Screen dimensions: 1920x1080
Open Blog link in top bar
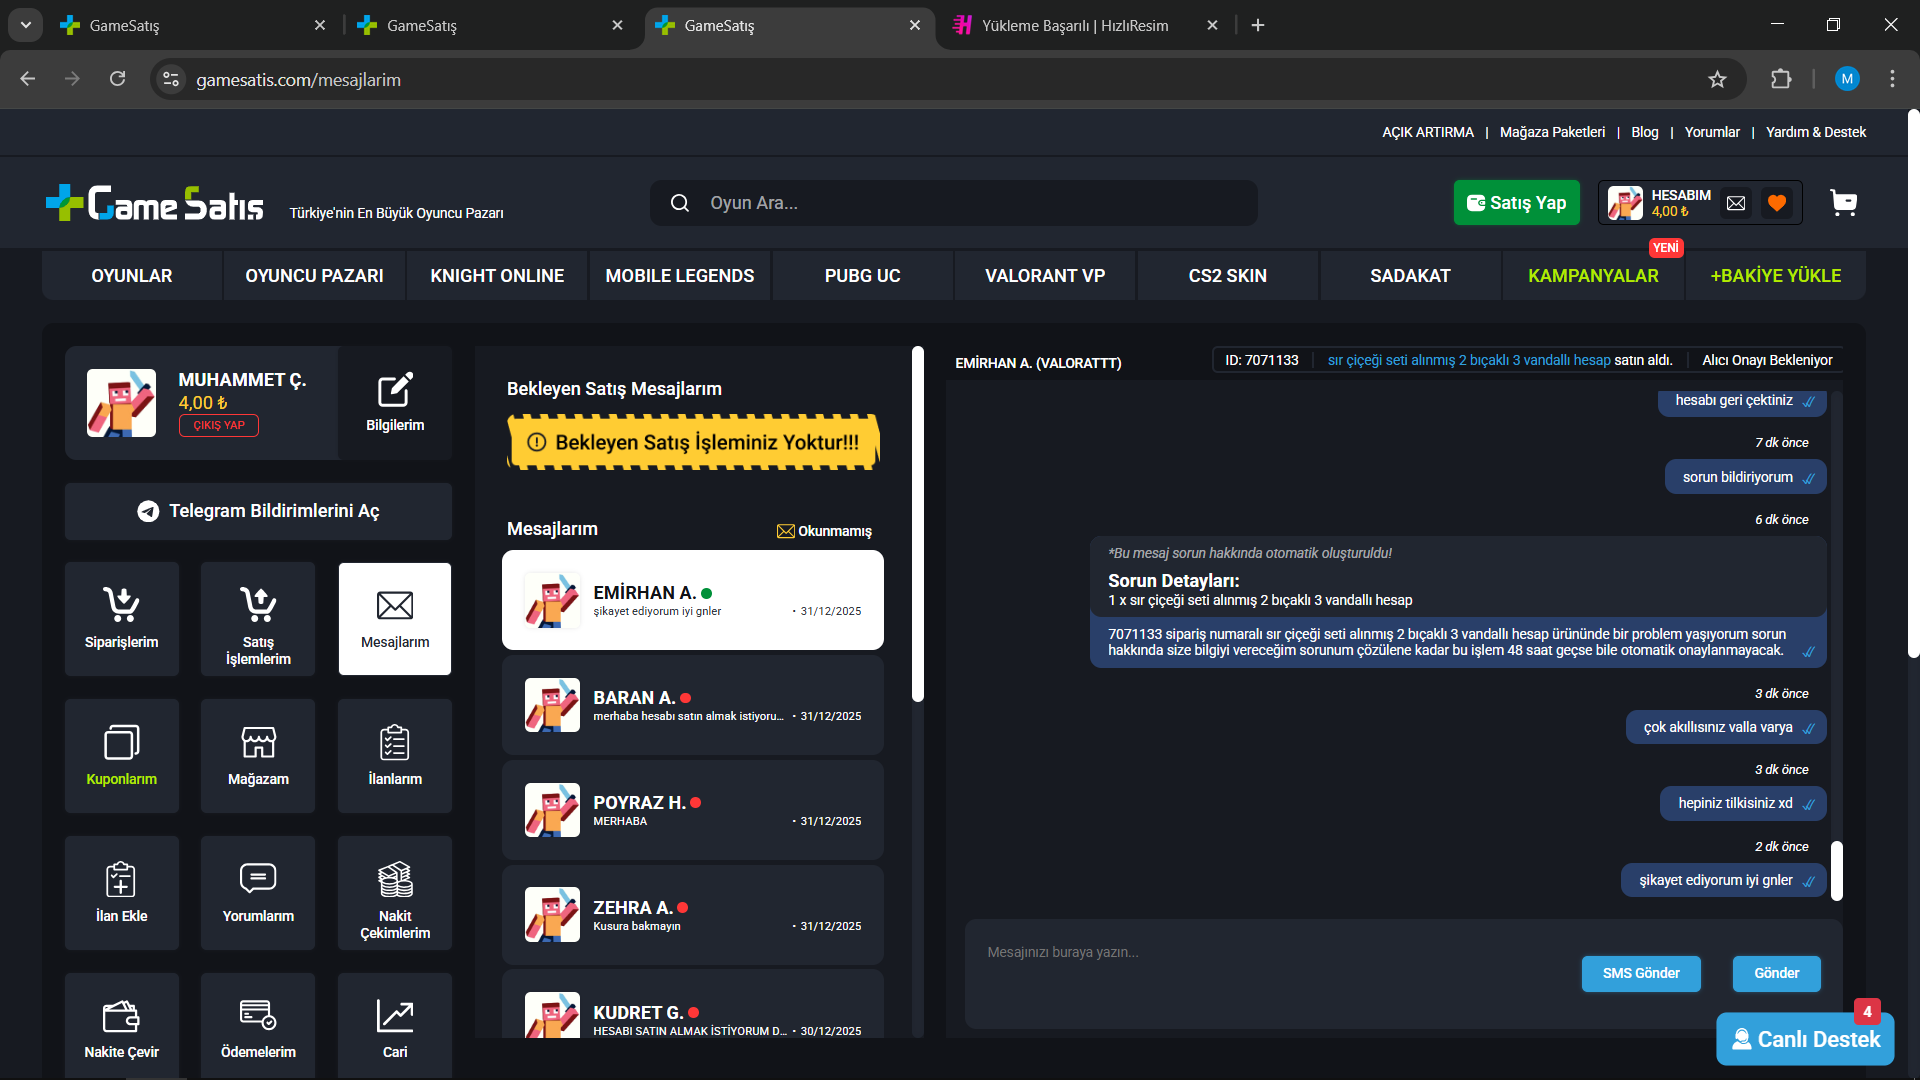[x=1644, y=132]
